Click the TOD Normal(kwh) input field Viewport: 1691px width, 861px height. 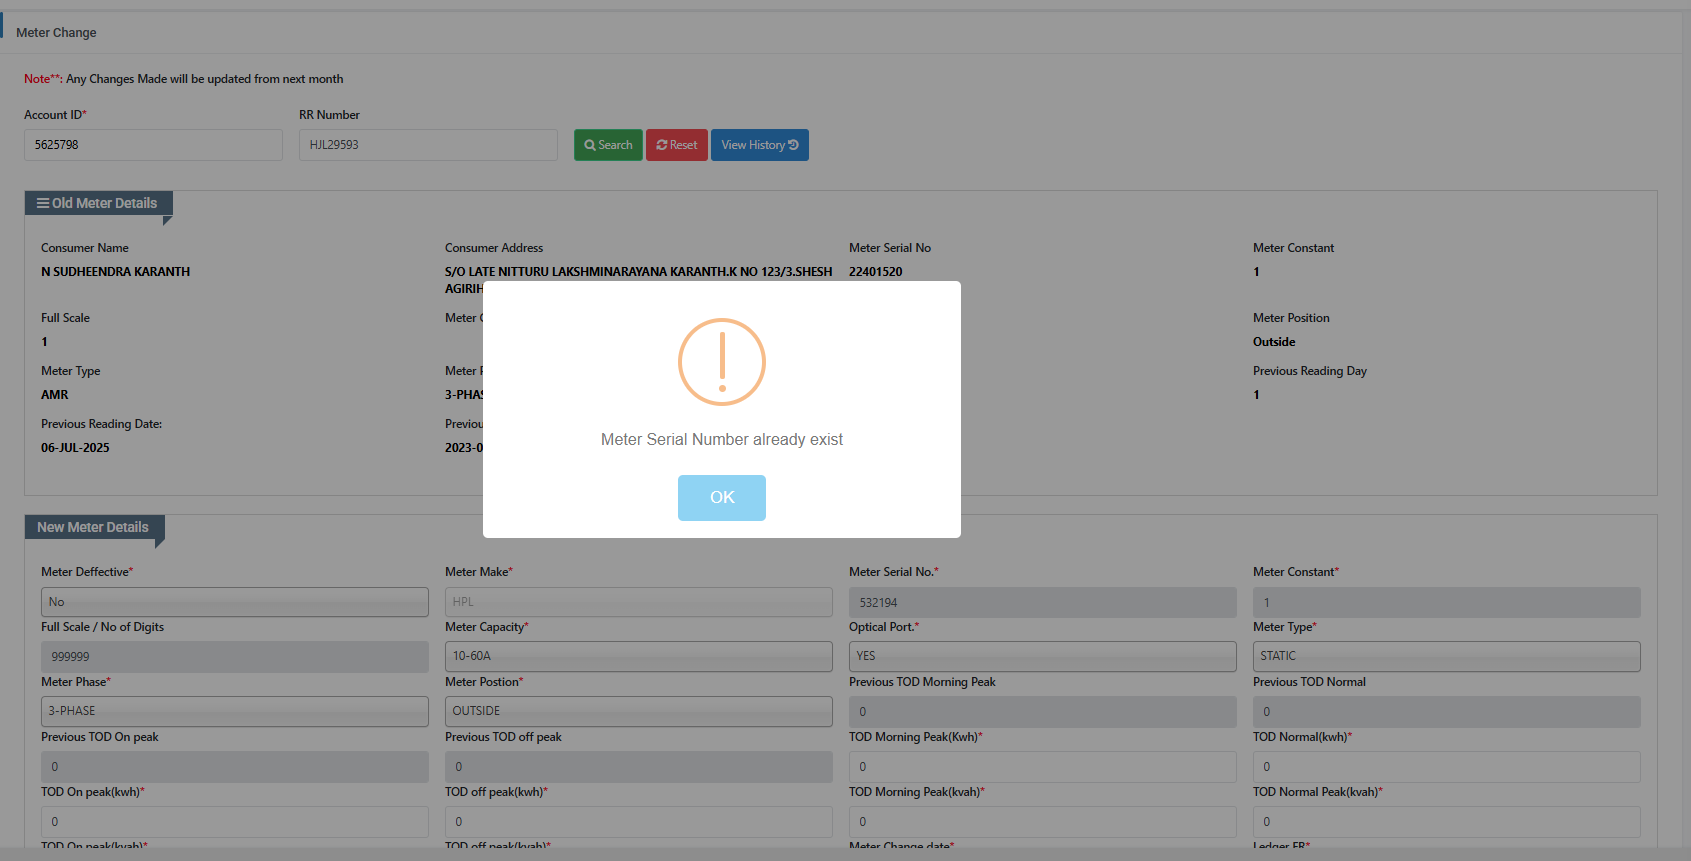pos(1446,767)
